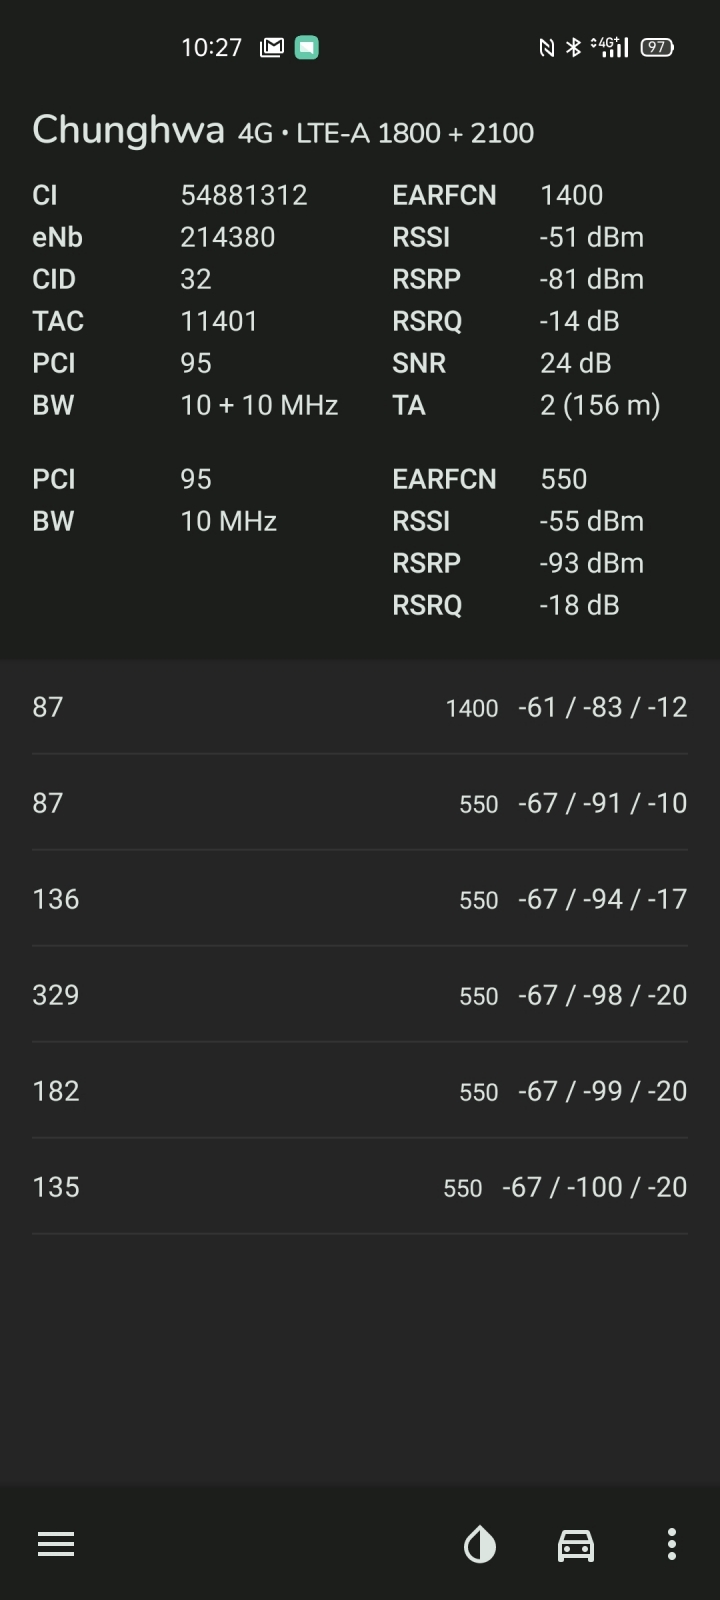The height and width of the screenshot is (1600, 720).
Task: Select neighbor cell 135 row
Action: pyautogui.click(x=360, y=1187)
